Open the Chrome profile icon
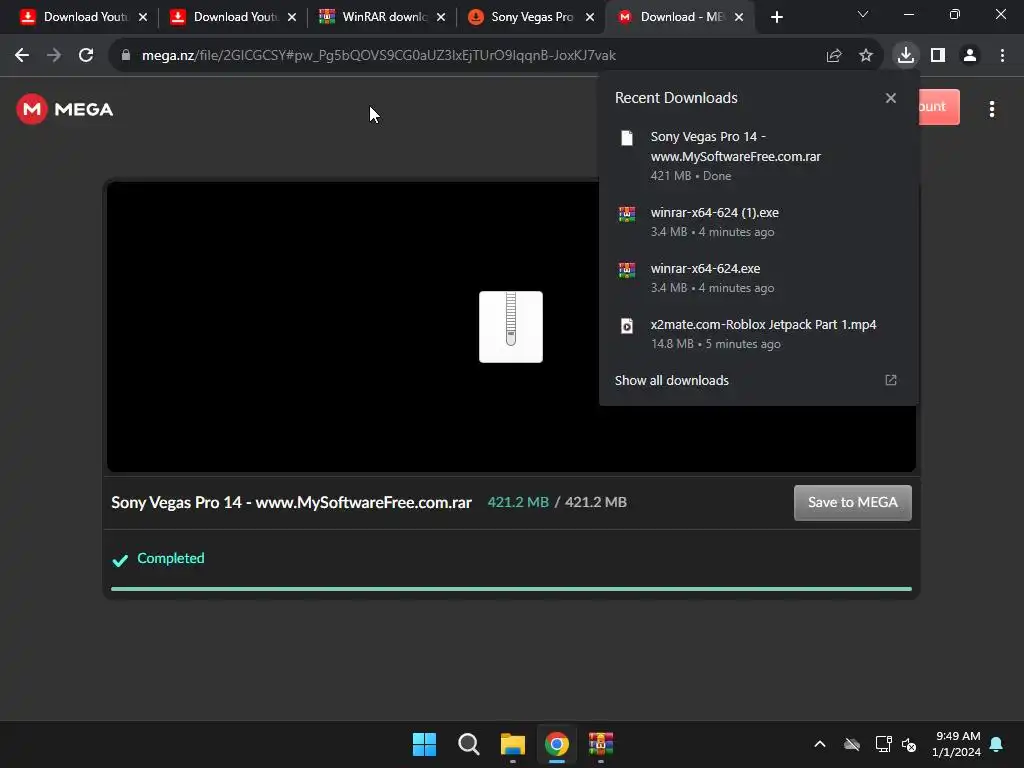Image resolution: width=1024 pixels, height=768 pixels. [x=970, y=56]
